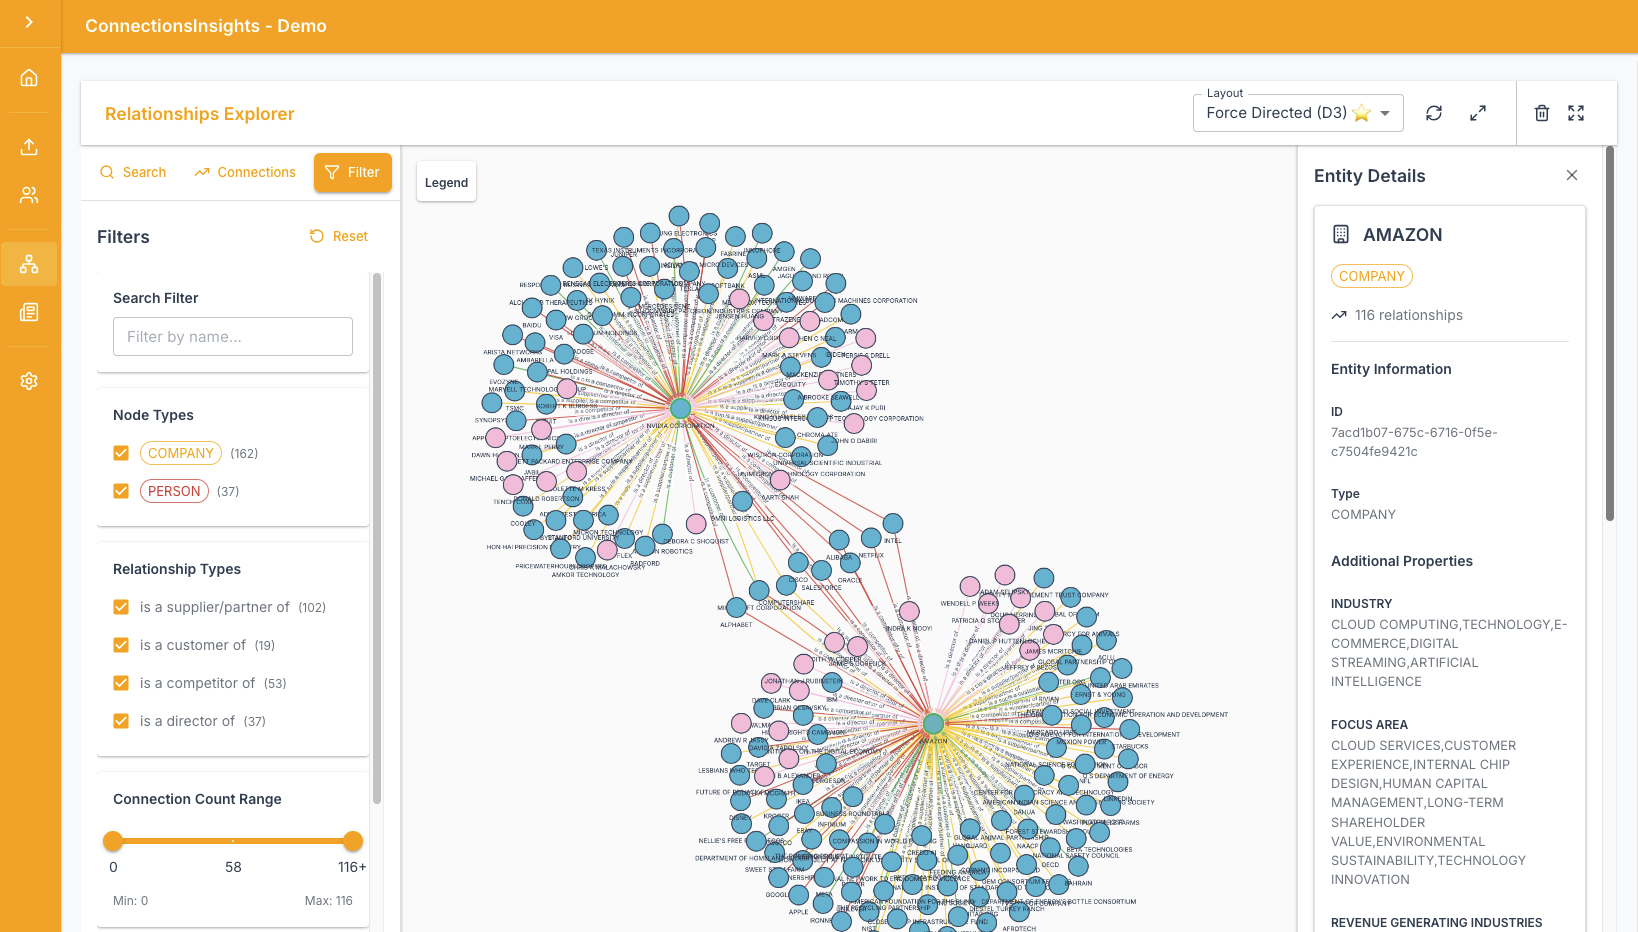Select the Filter tab

click(x=353, y=172)
